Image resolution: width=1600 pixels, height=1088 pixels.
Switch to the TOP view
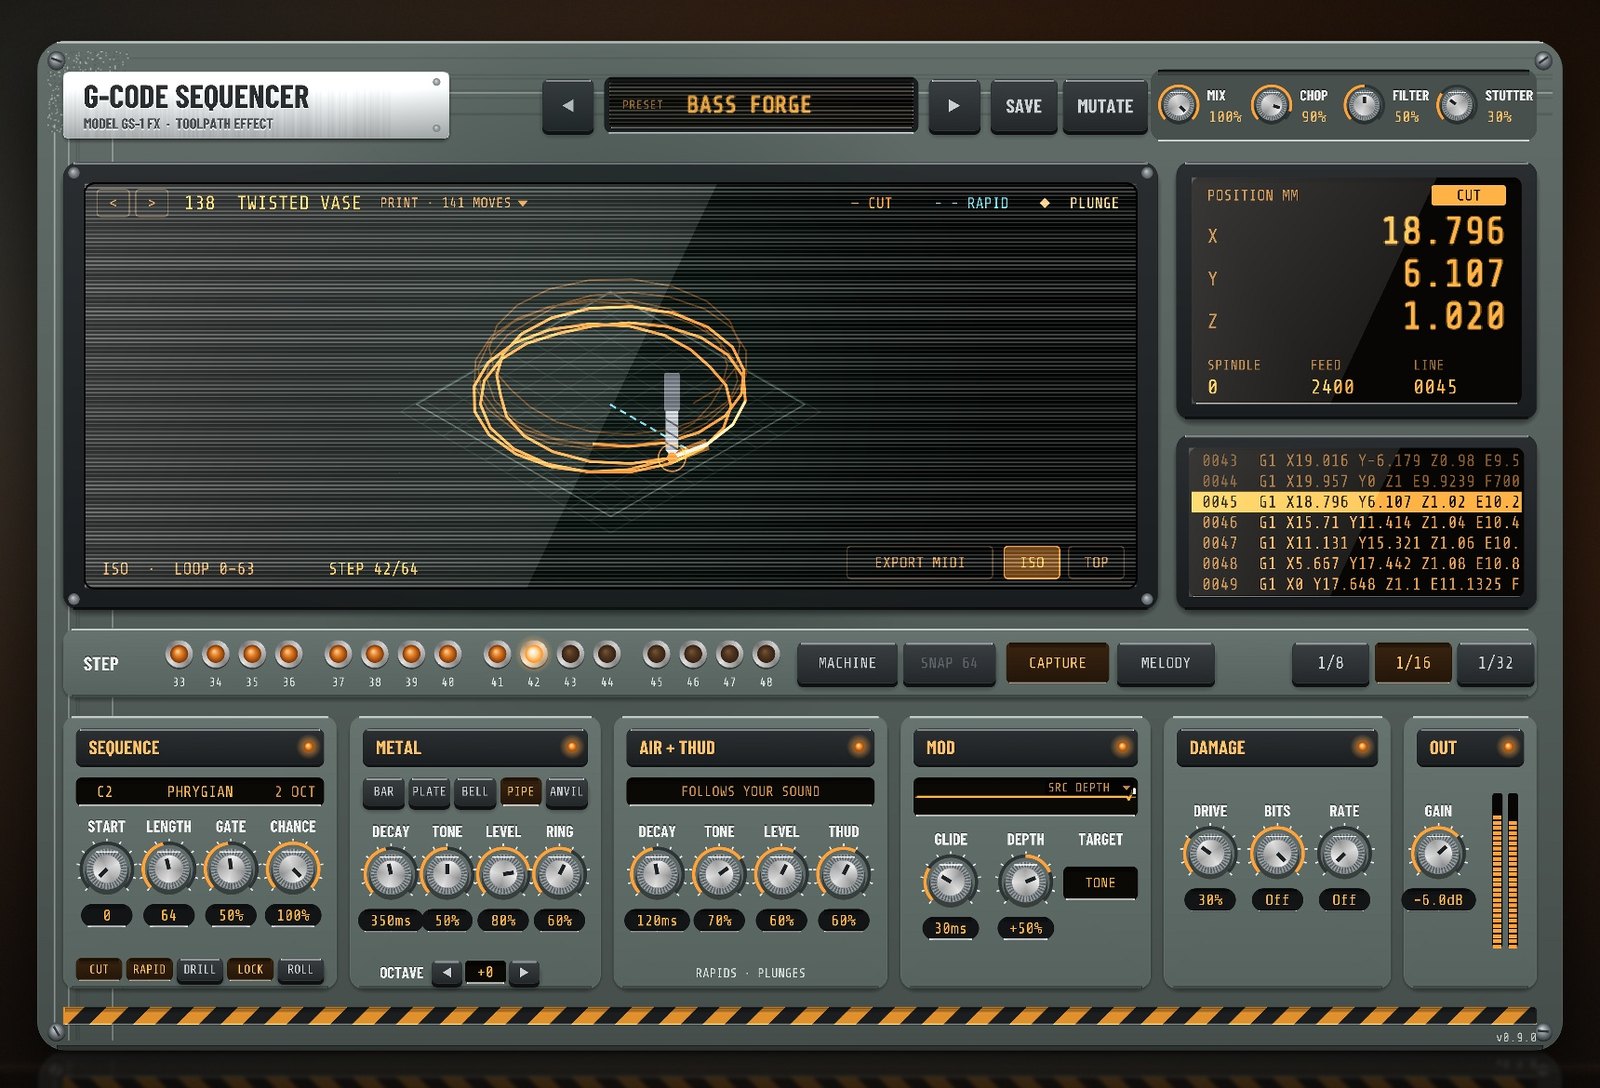coord(1096,562)
